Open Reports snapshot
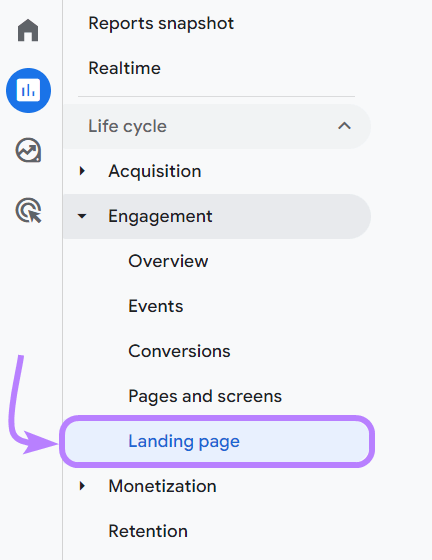Viewport: 432px width, 560px height. tap(161, 24)
